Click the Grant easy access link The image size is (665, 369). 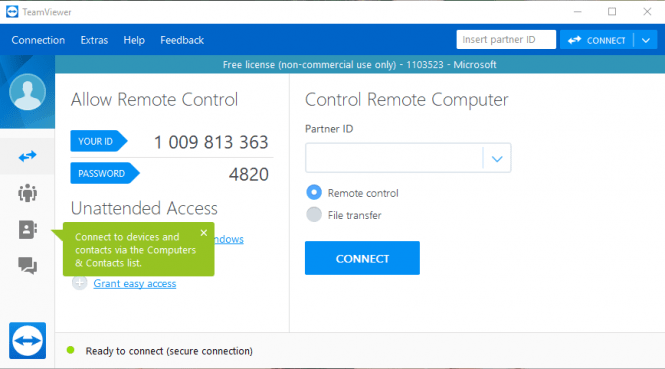click(134, 283)
